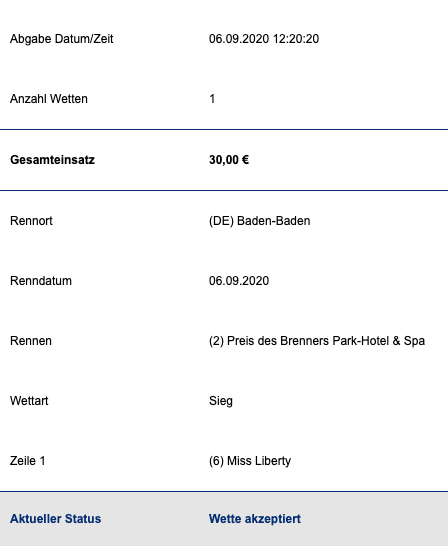The width and height of the screenshot is (448, 546).
Task: Click the Aktueller Status heading
Action: [x=55, y=519]
